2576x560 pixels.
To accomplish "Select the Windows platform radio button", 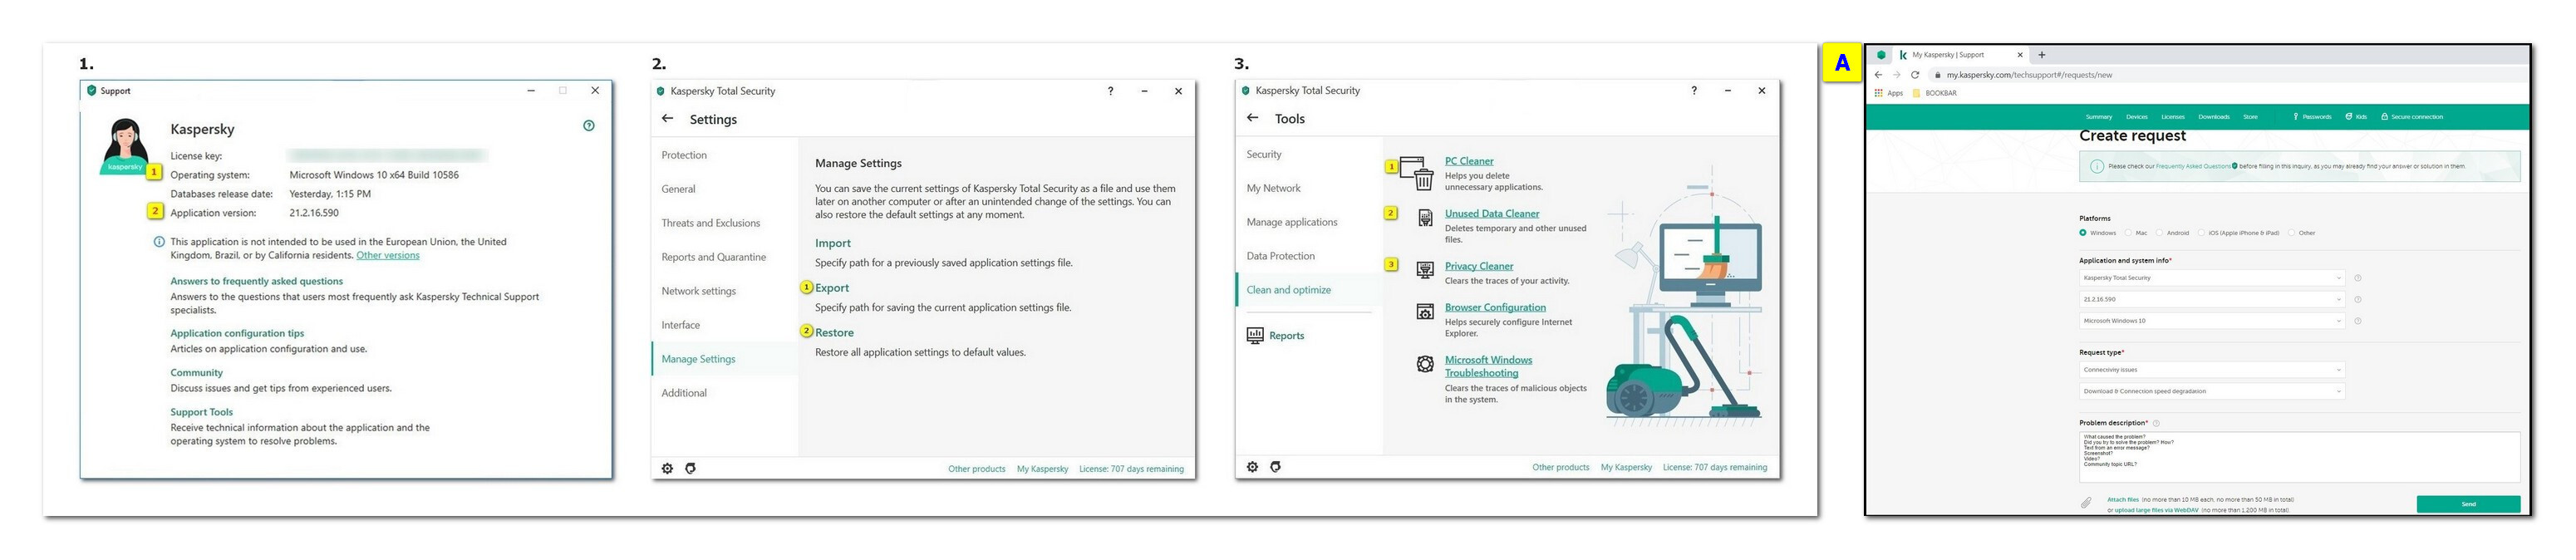I will (x=2083, y=233).
